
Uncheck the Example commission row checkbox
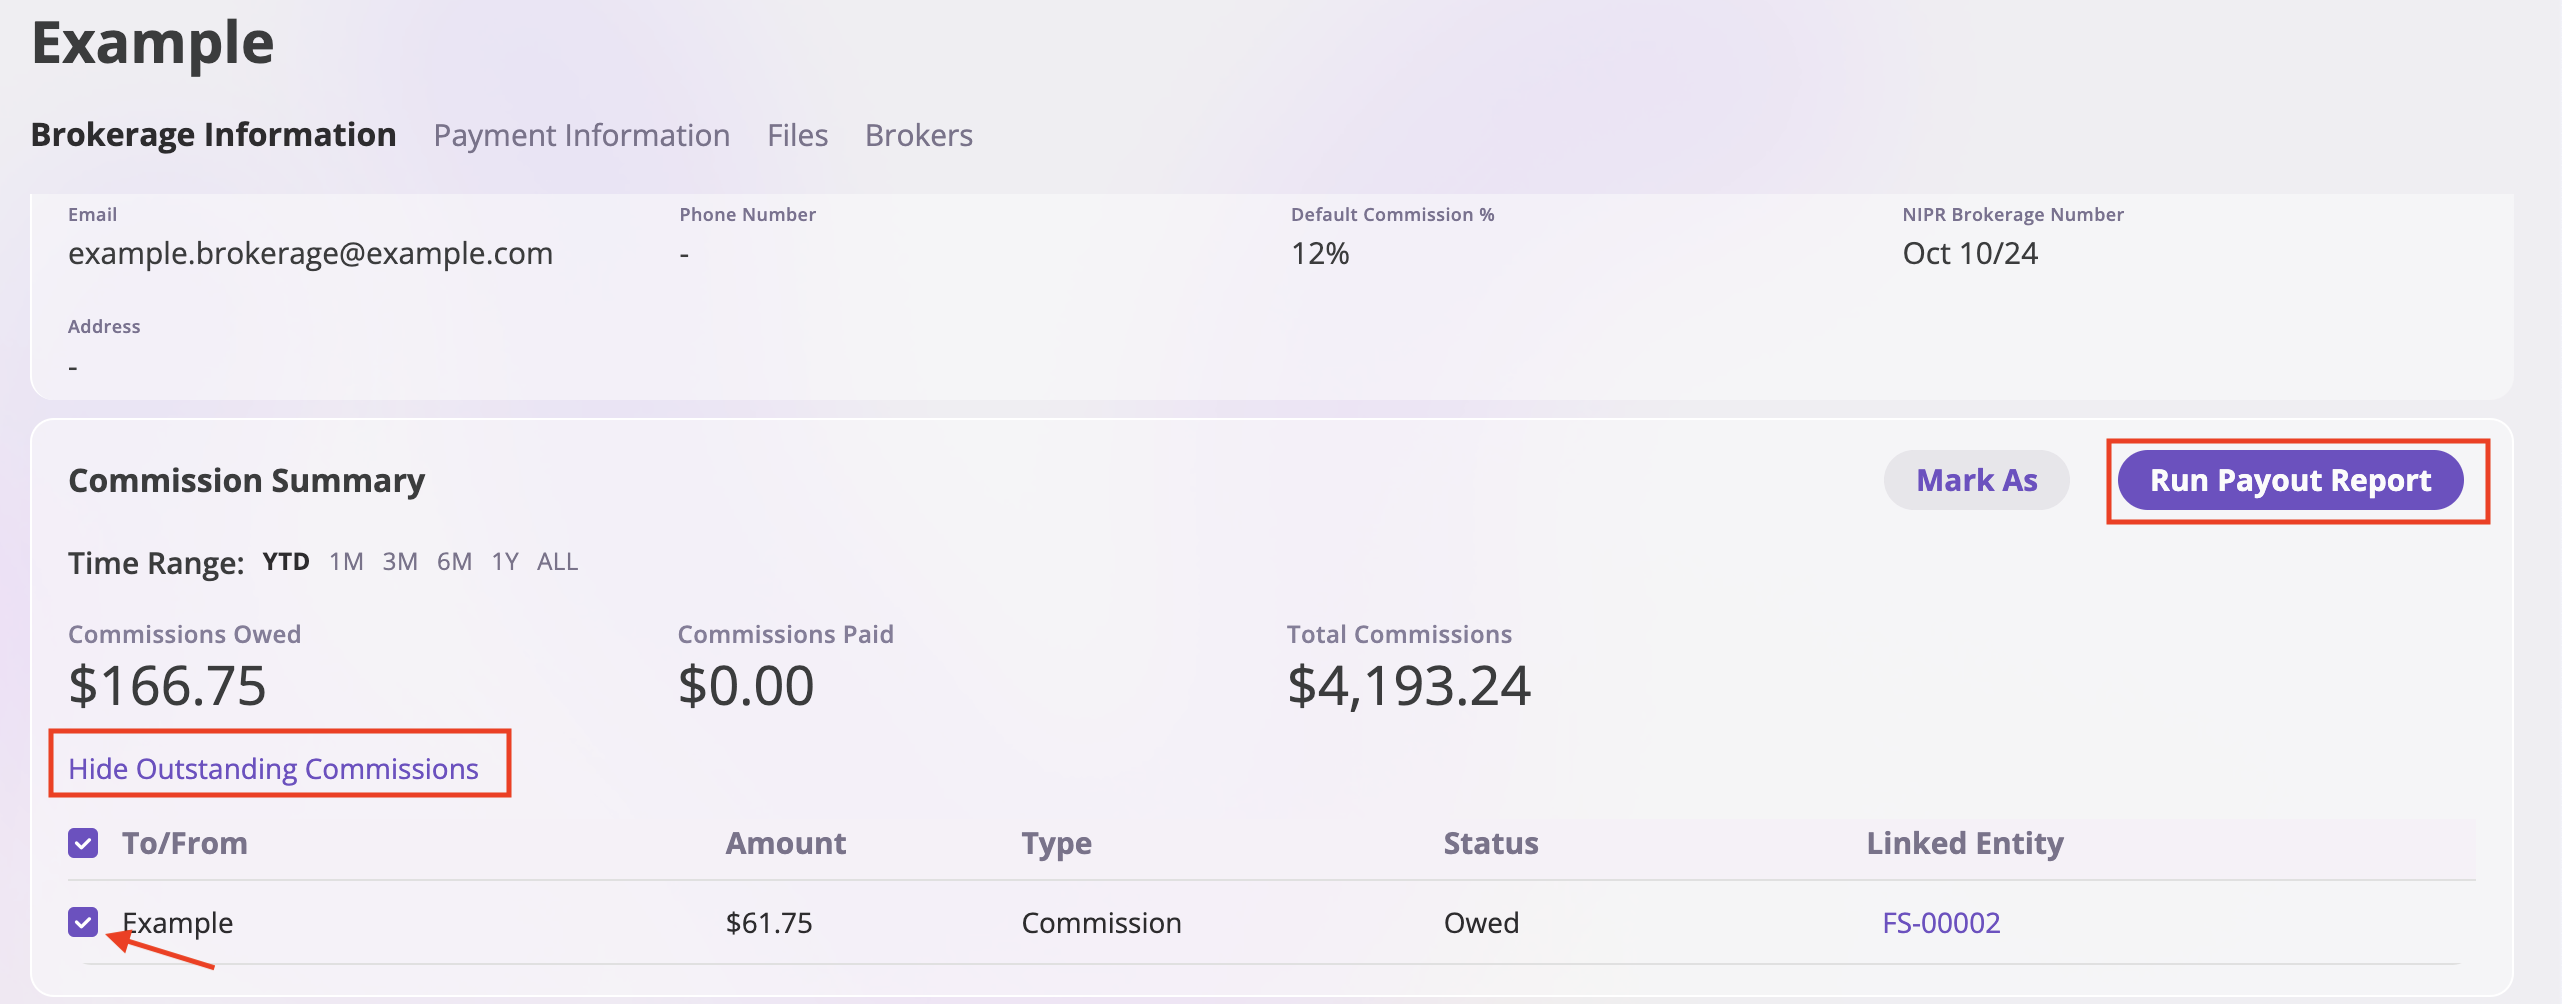point(83,921)
